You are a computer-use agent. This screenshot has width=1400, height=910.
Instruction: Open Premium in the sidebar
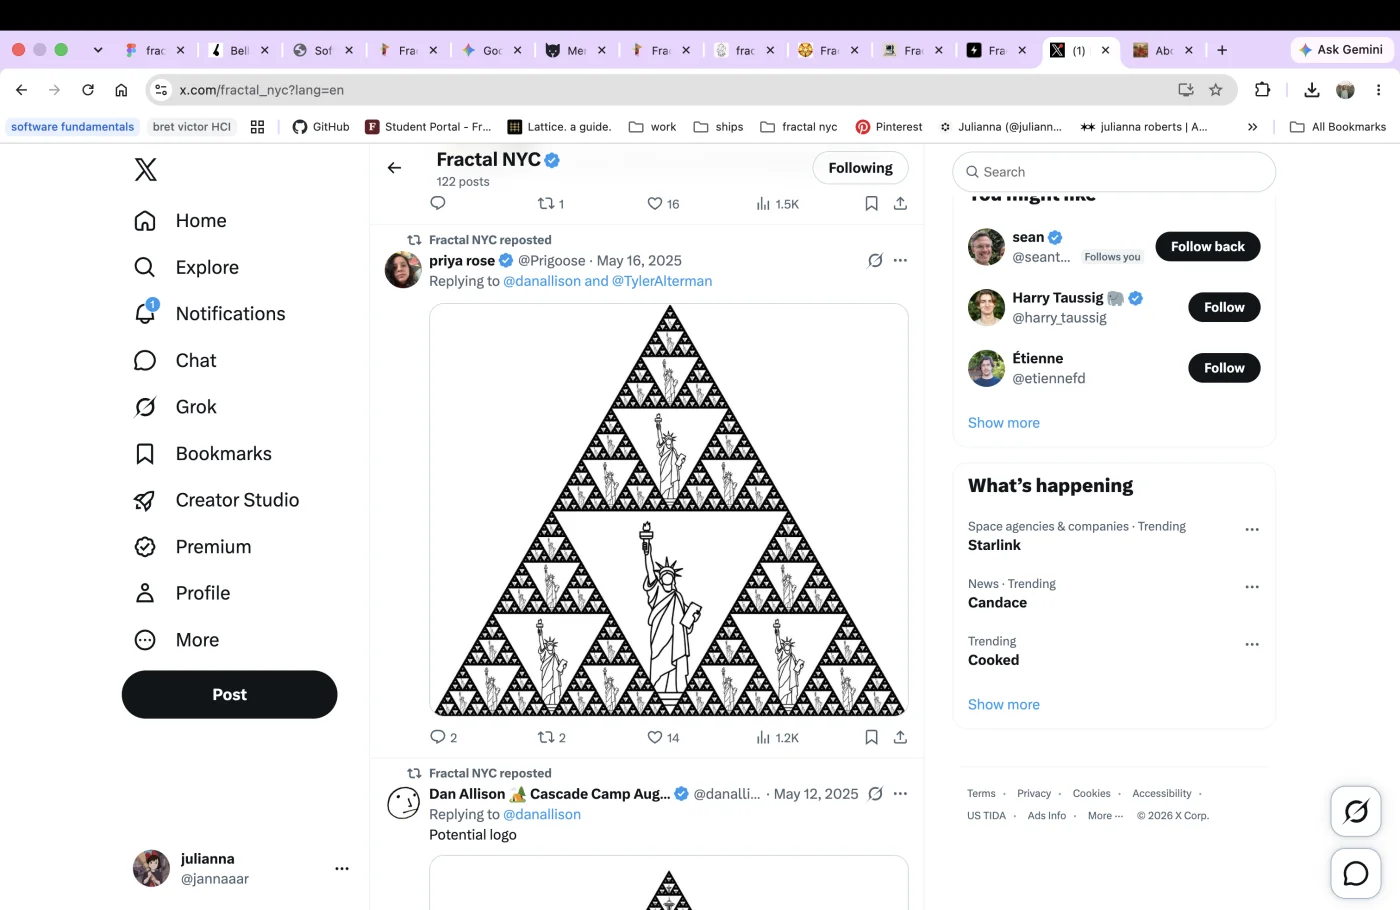click(x=192, y=547)
